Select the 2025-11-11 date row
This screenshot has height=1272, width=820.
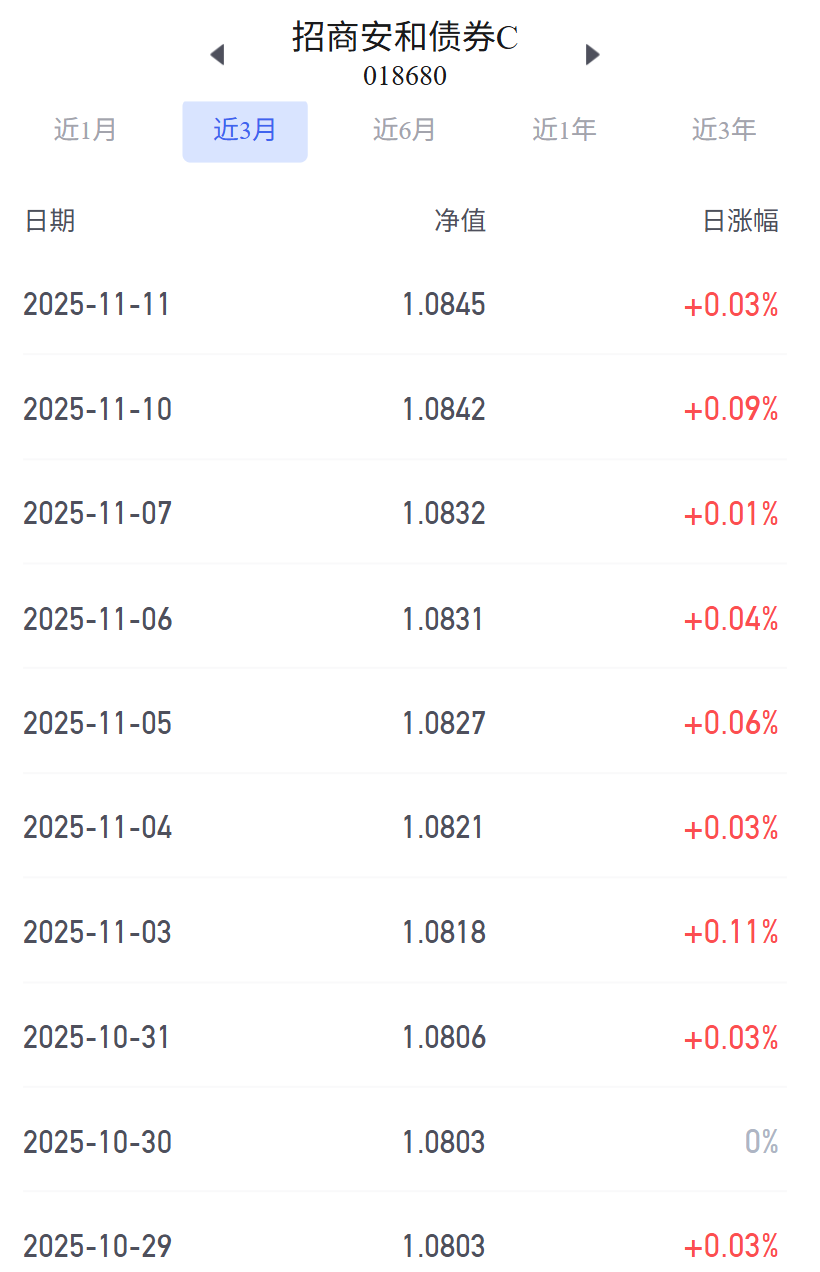coord(97,305)
